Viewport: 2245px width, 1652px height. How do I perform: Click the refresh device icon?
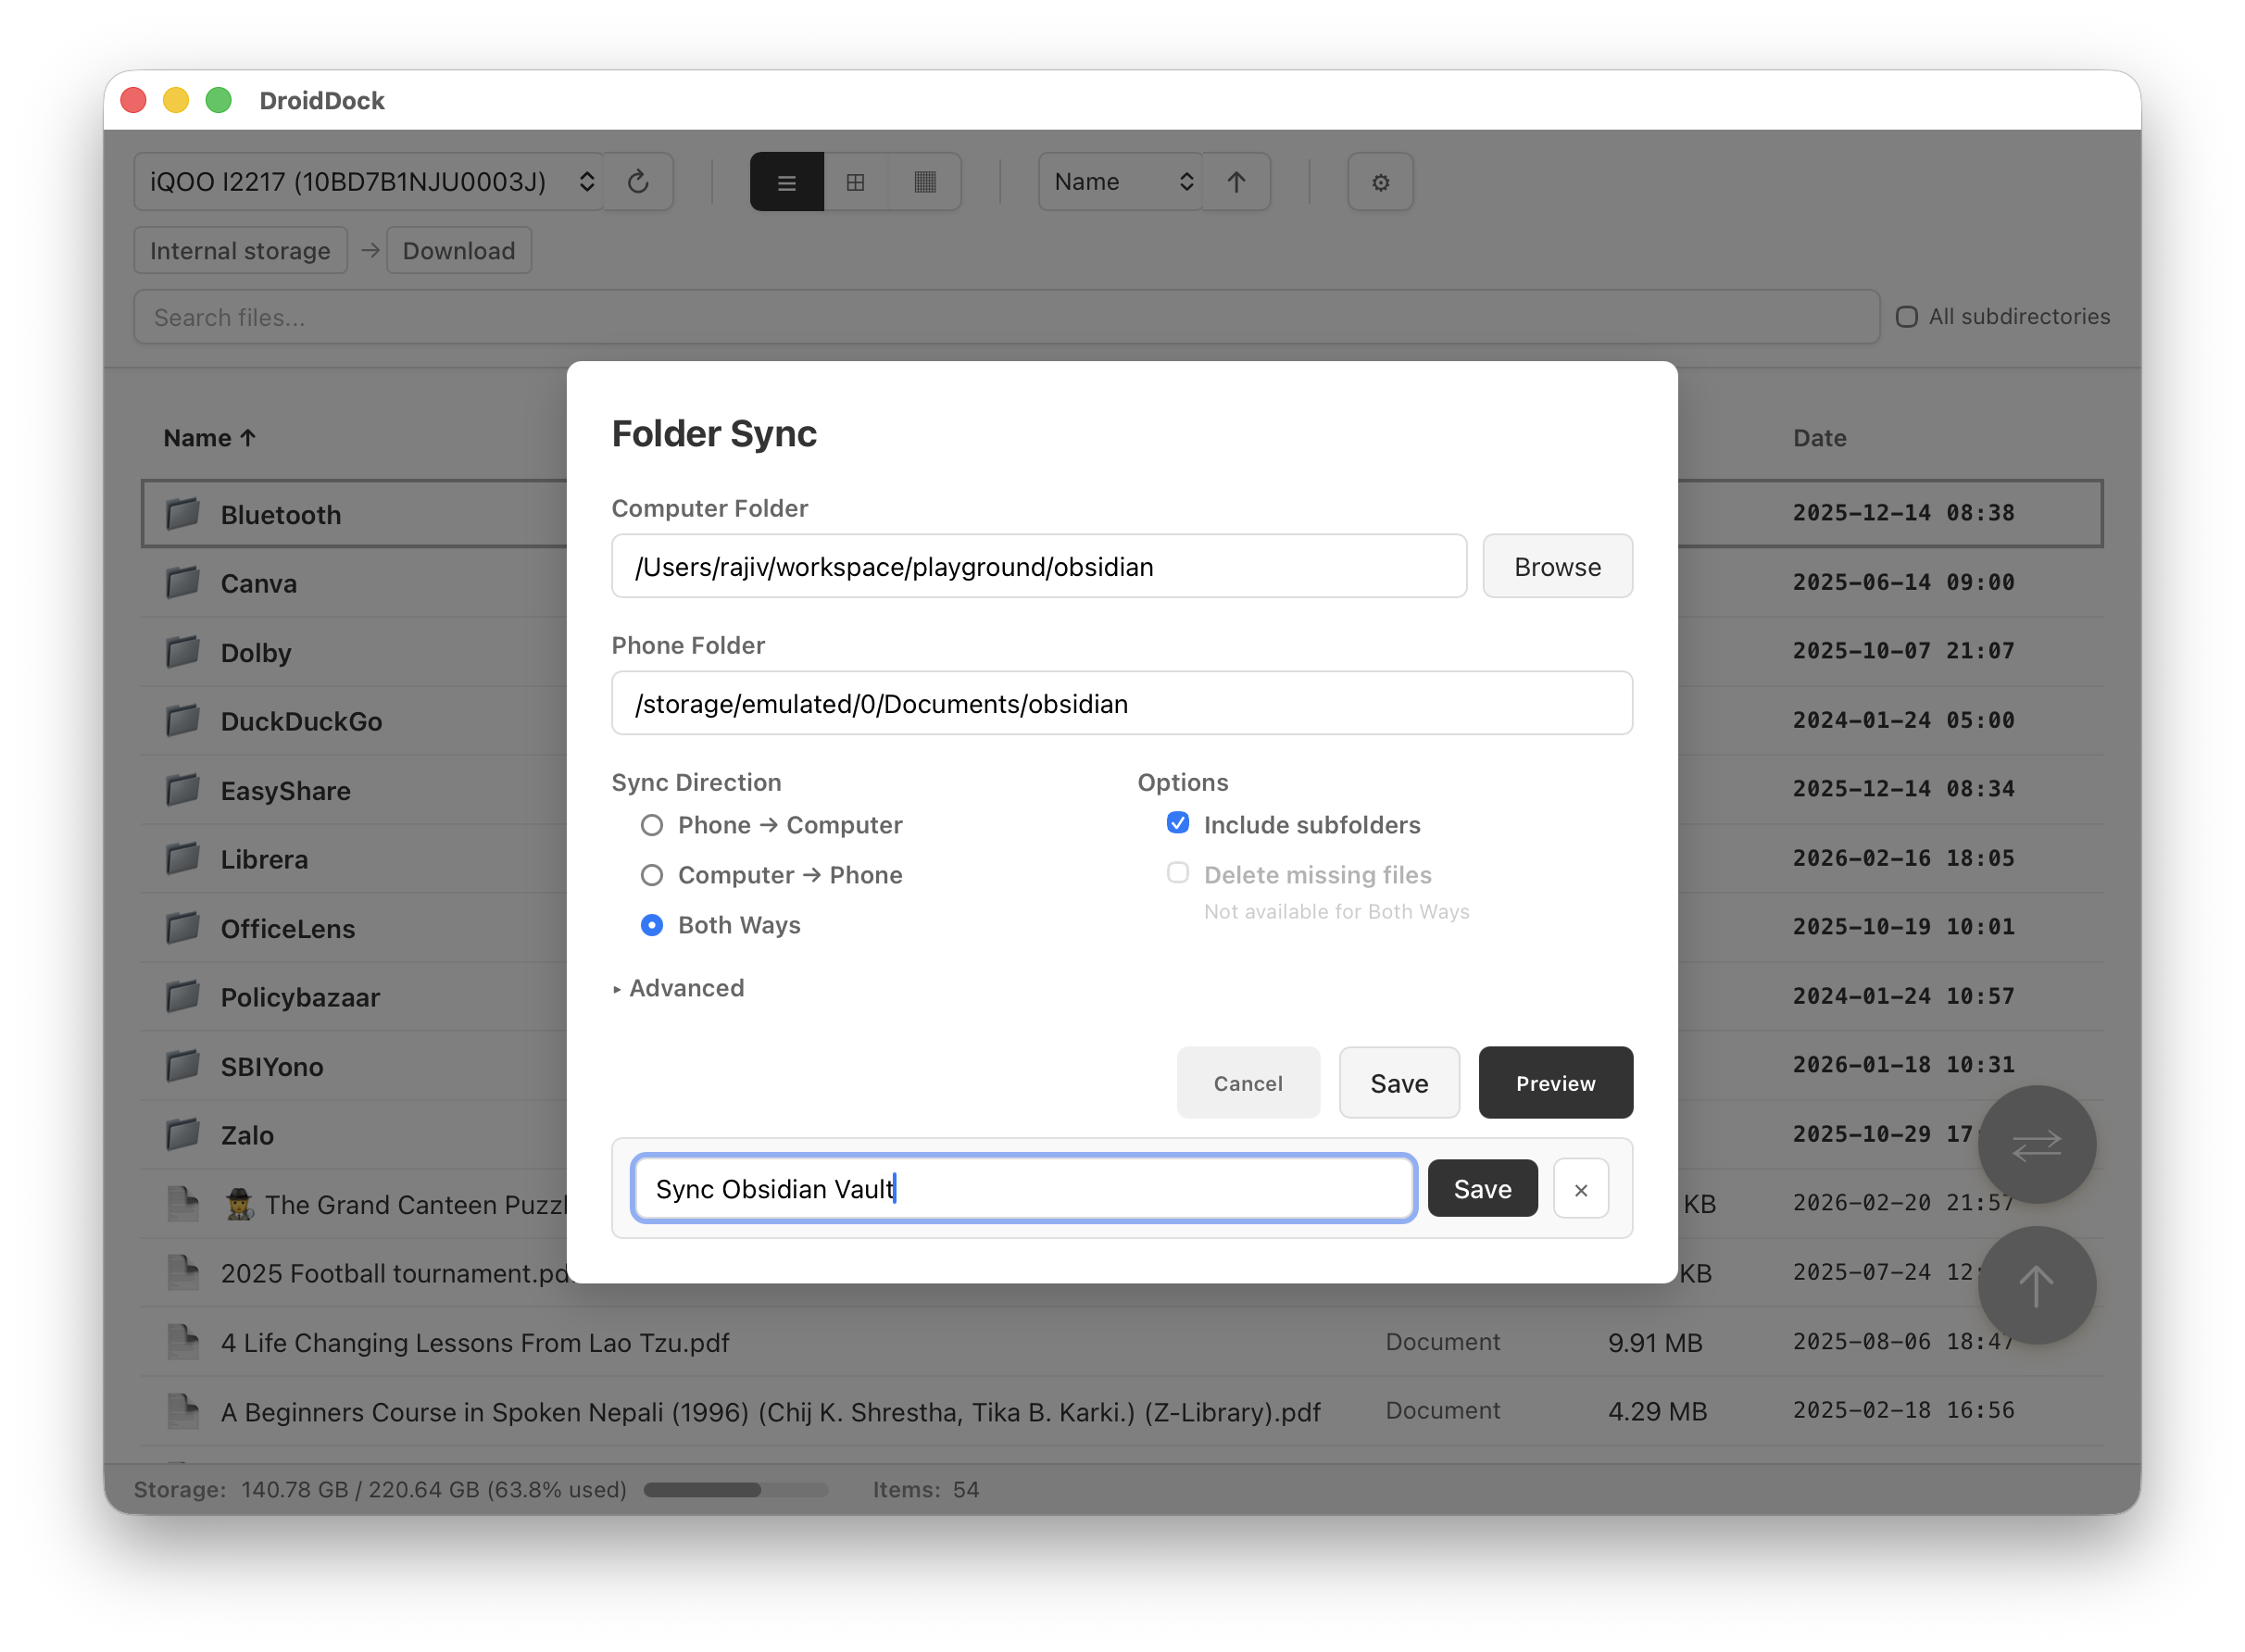pos(638,182)
